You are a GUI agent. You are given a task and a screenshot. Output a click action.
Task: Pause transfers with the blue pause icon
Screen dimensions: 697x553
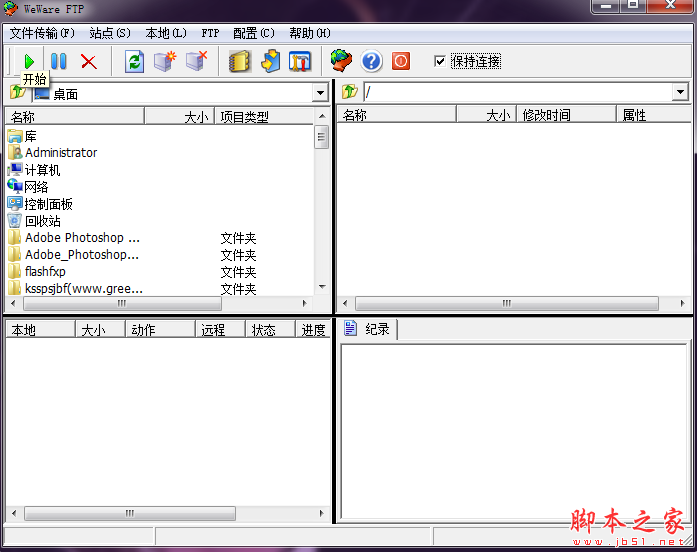coord(59,61)
